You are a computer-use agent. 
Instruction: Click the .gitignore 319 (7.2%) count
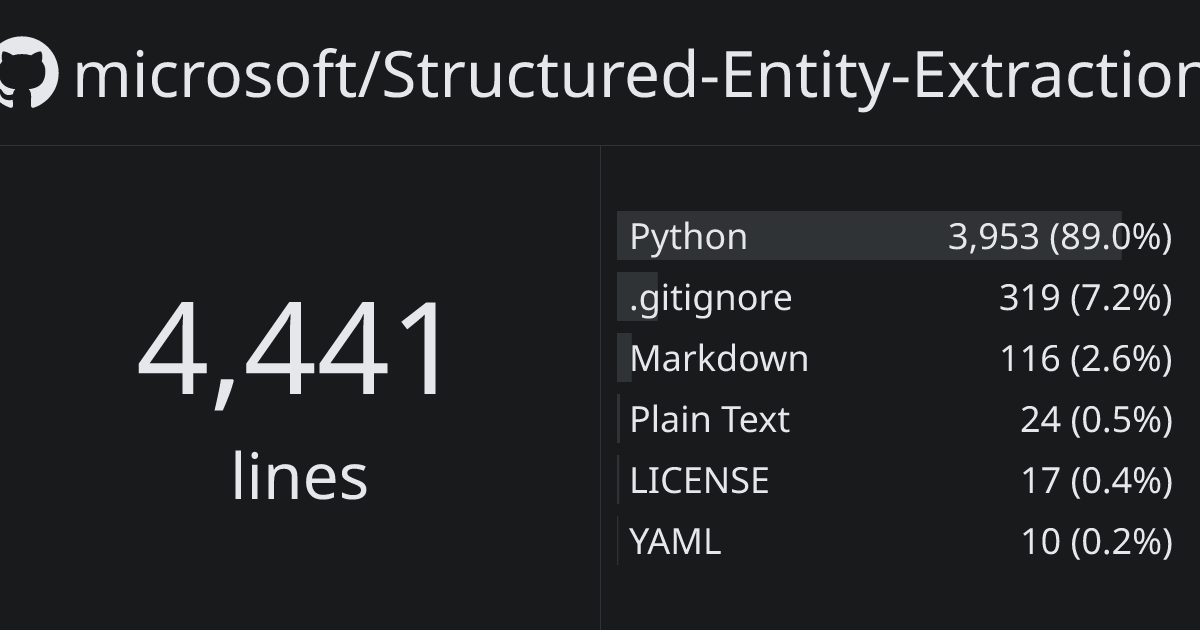pos(1085,298)
